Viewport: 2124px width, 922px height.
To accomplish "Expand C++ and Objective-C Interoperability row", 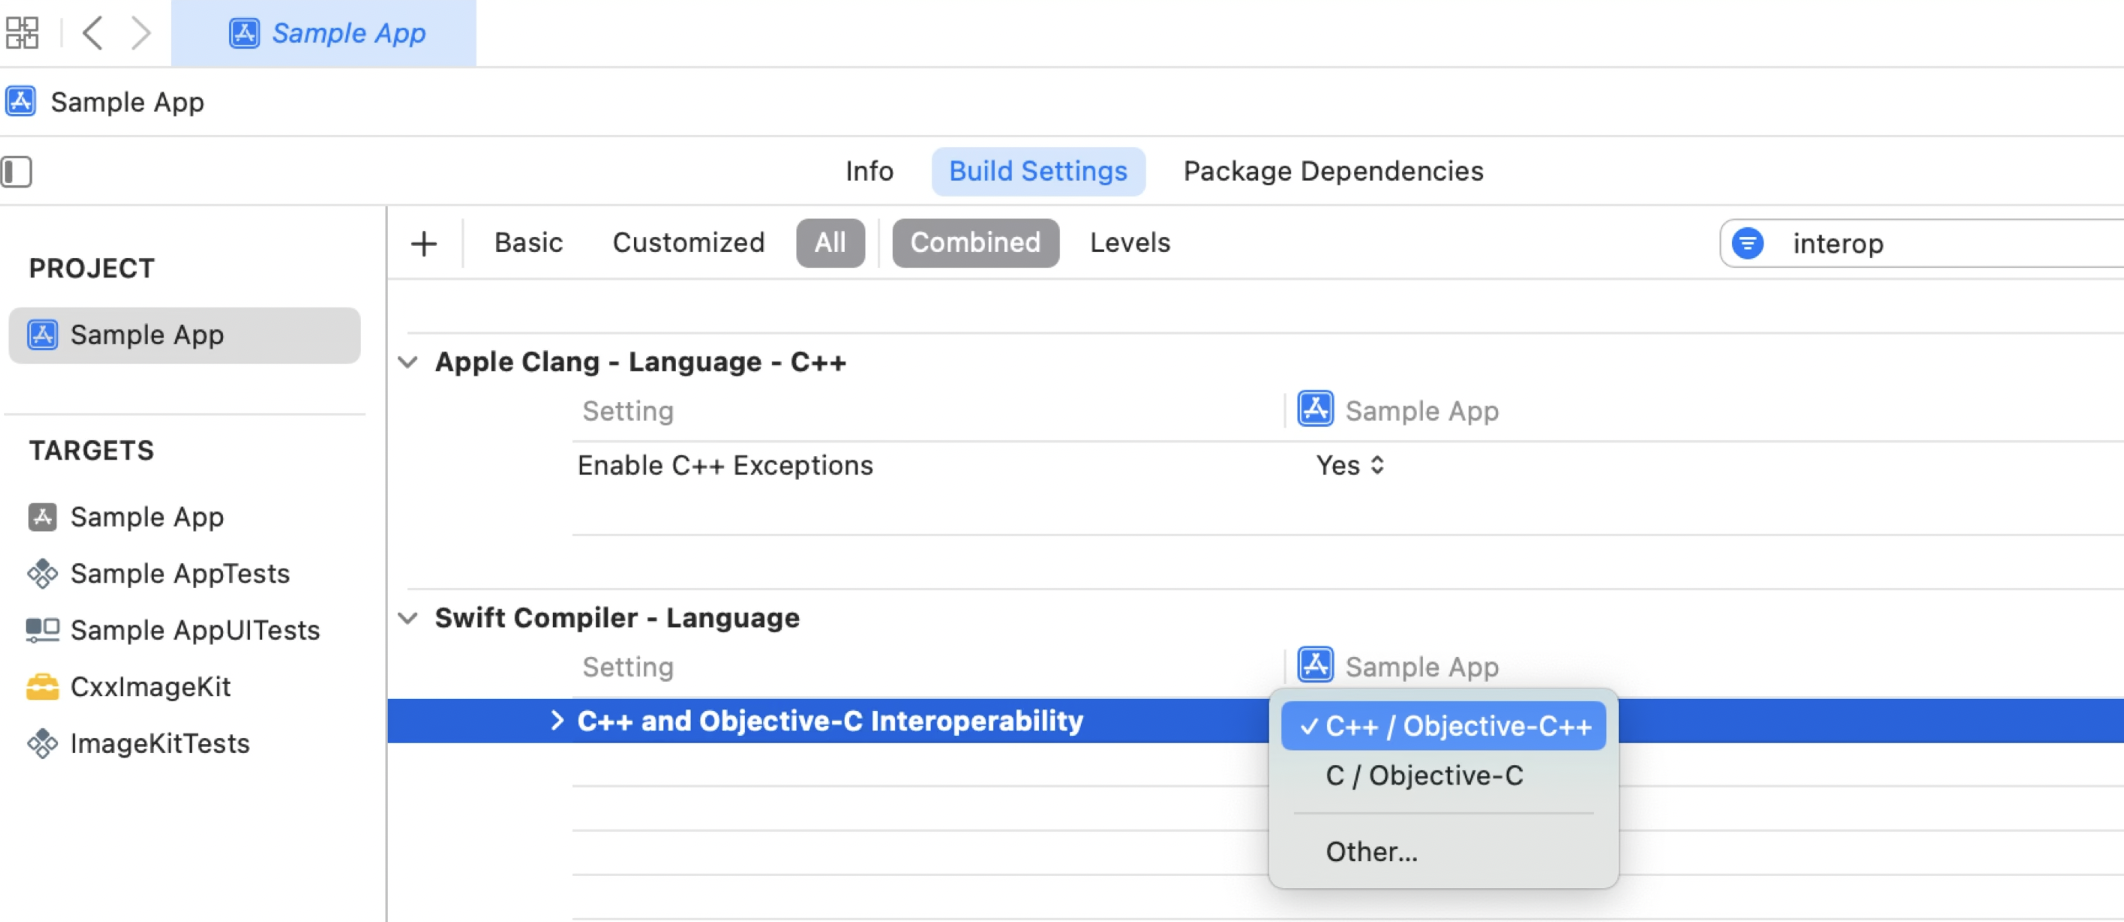I will point(557,721).
